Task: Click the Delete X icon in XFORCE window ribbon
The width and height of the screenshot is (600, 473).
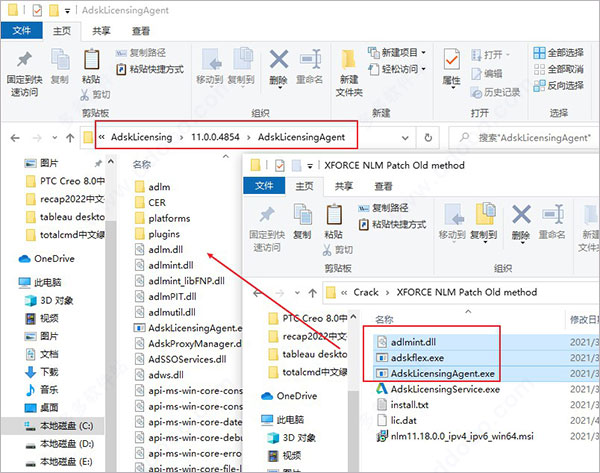Action: (x=521, y=214)
